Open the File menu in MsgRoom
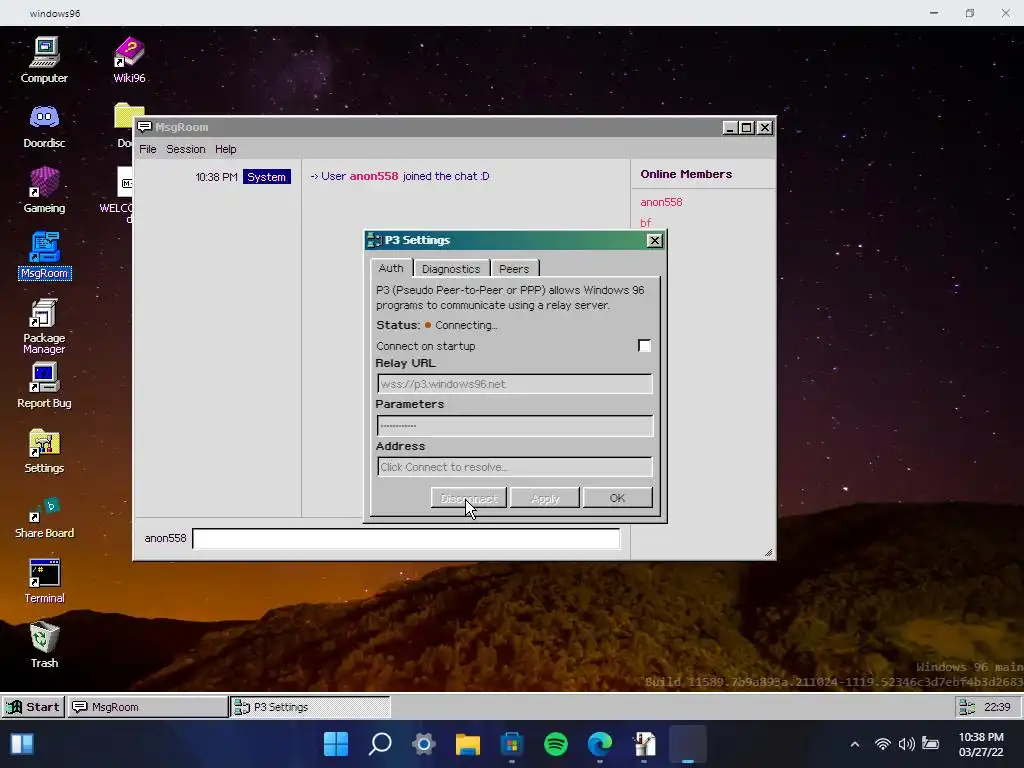 point(148,149)
